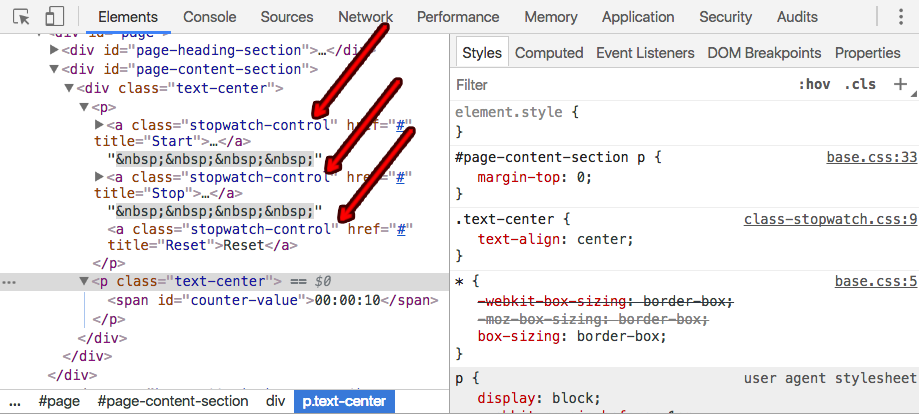Toggle the device toolbar icon

[x=55, y=17]
